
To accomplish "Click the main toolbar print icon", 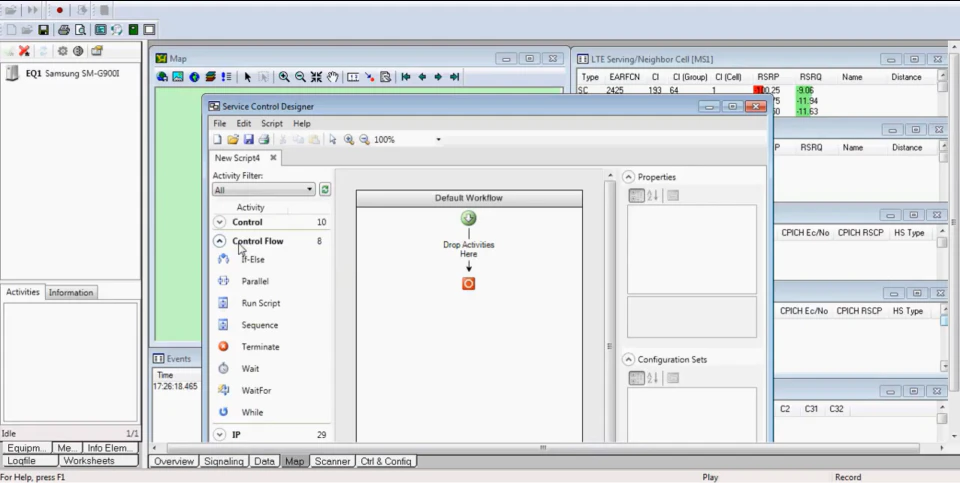I will click(63, 29).
